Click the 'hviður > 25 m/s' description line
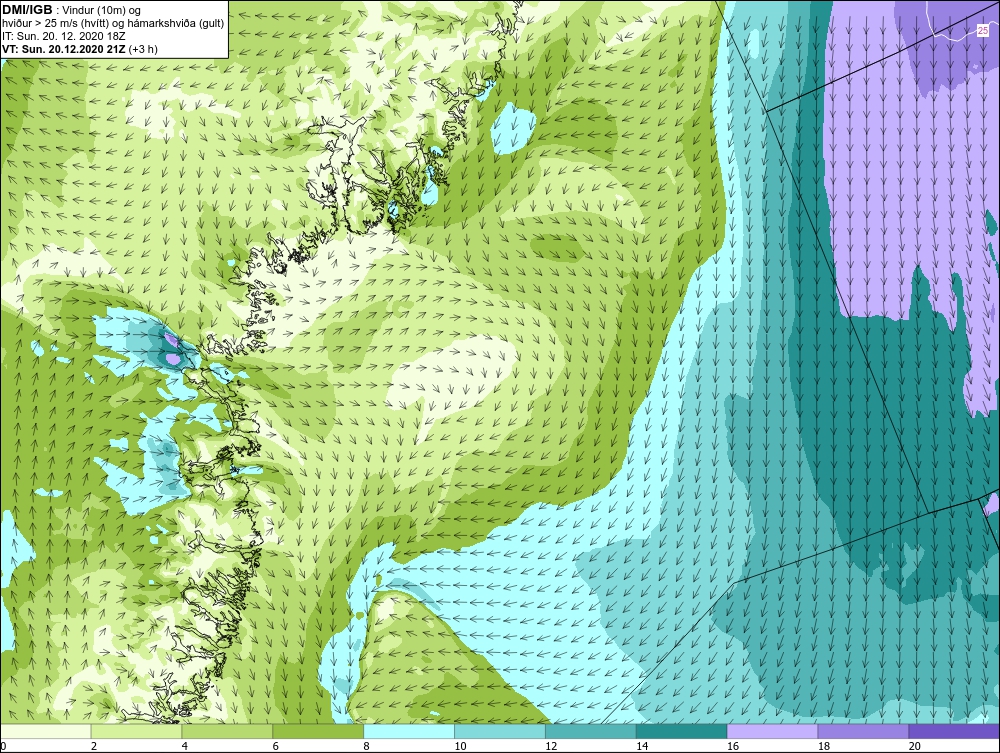The height and width of the screenshot is (753, 1000). click(x=113, y=24)
